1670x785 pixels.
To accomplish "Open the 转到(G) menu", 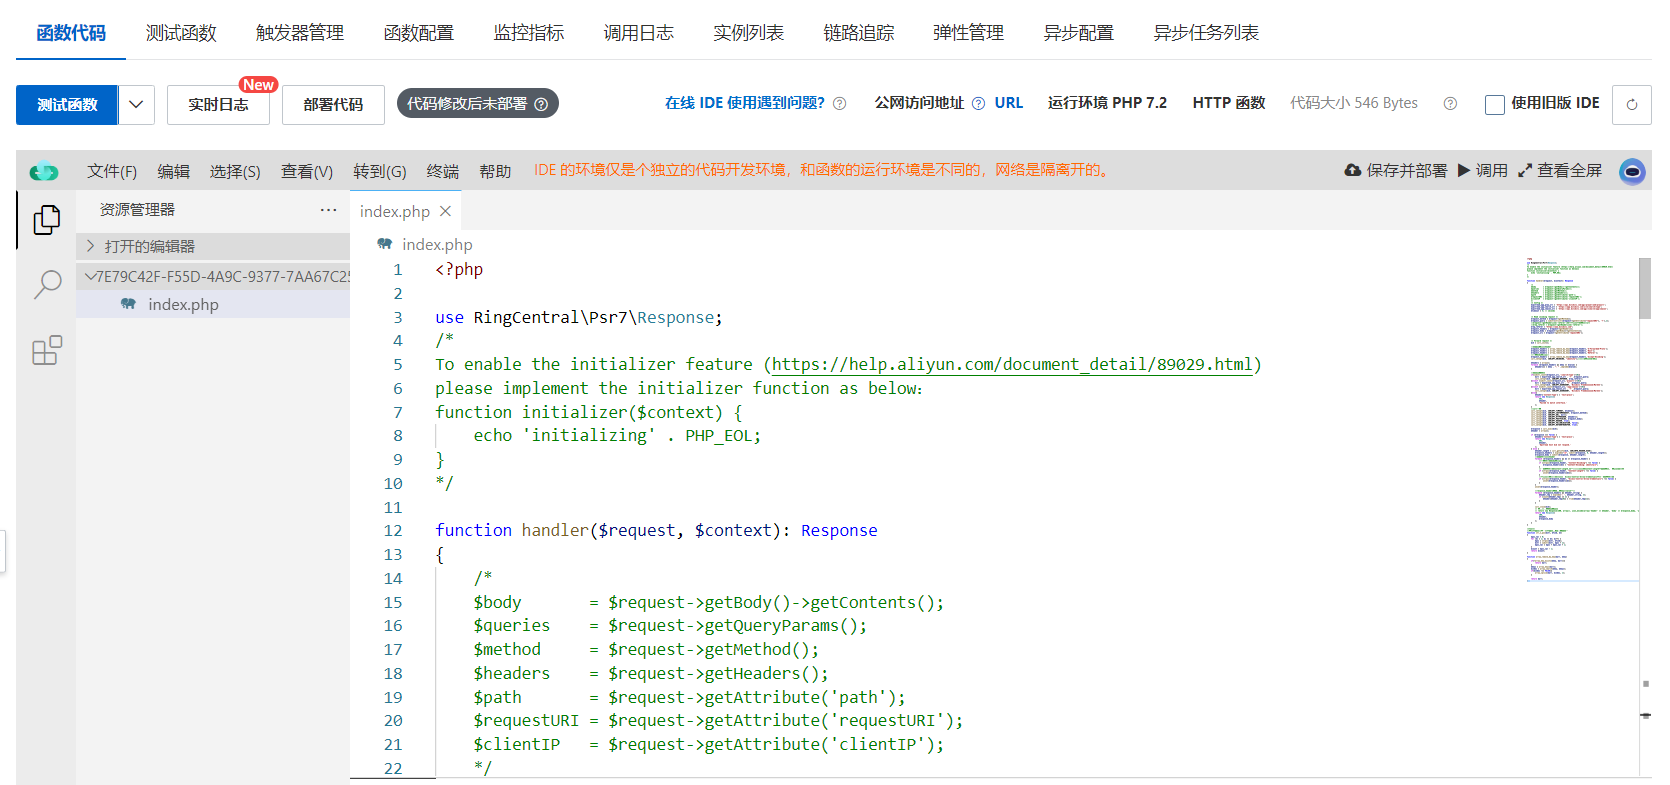I will pos(380,171).
